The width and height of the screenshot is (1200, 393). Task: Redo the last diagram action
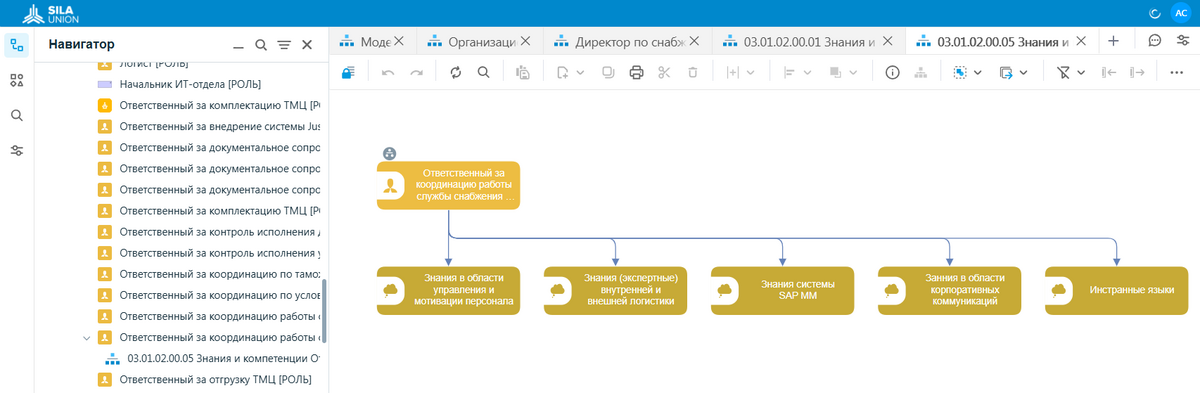[x=416, y=72]
